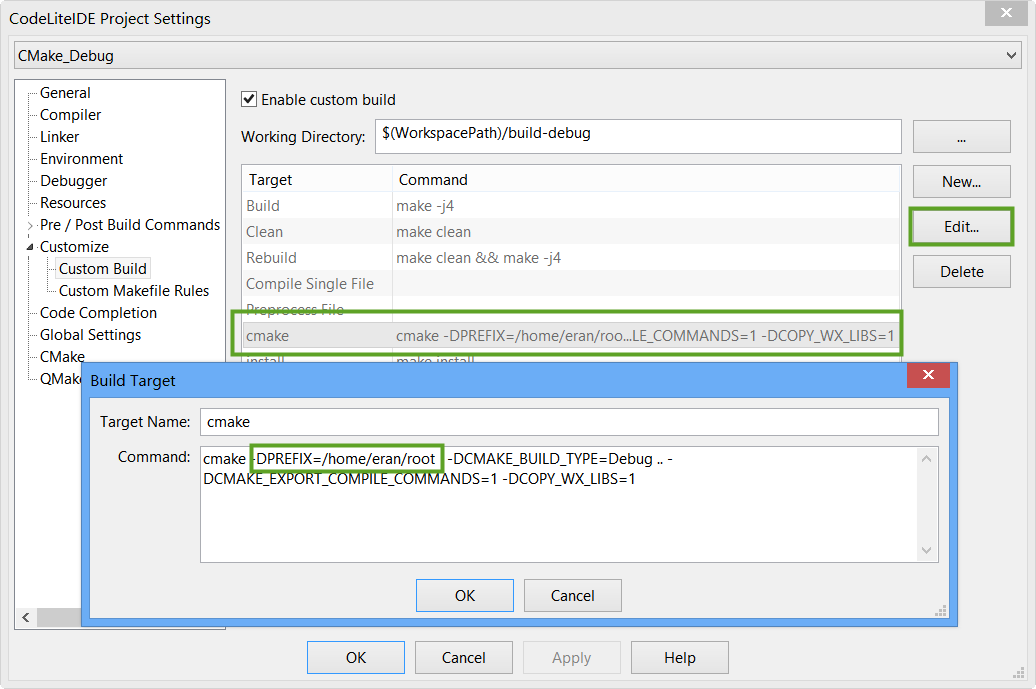The width and height of the screenshot is (1036, 689).
Task: Select the Compiler settings page
Action: click(x=70, y=115)
